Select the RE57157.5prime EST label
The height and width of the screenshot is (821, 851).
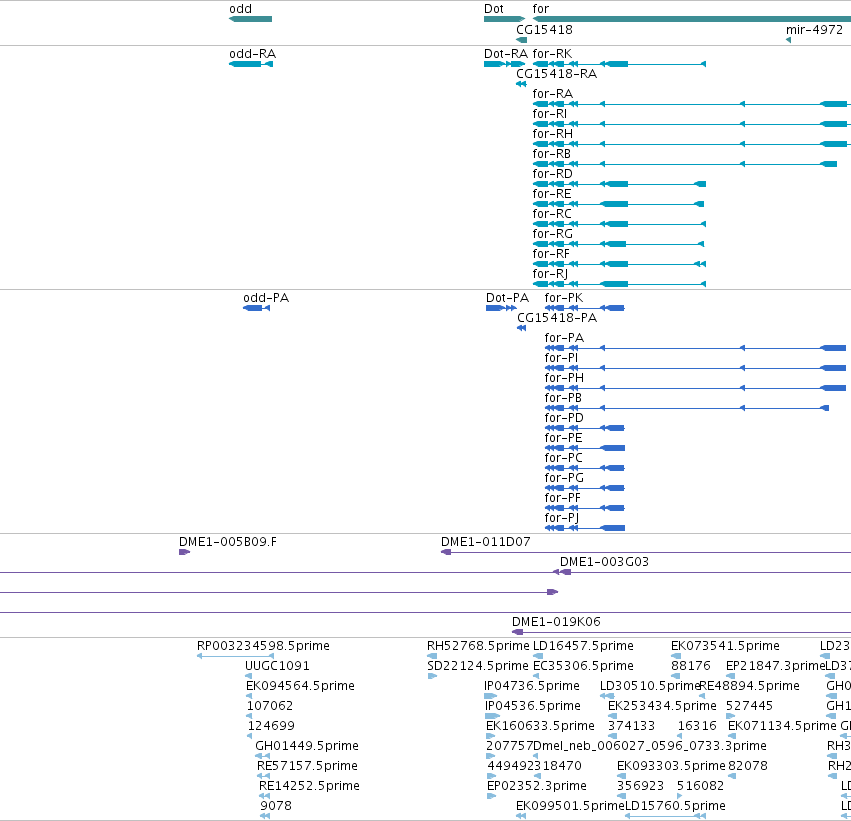[x=307, y=766]
